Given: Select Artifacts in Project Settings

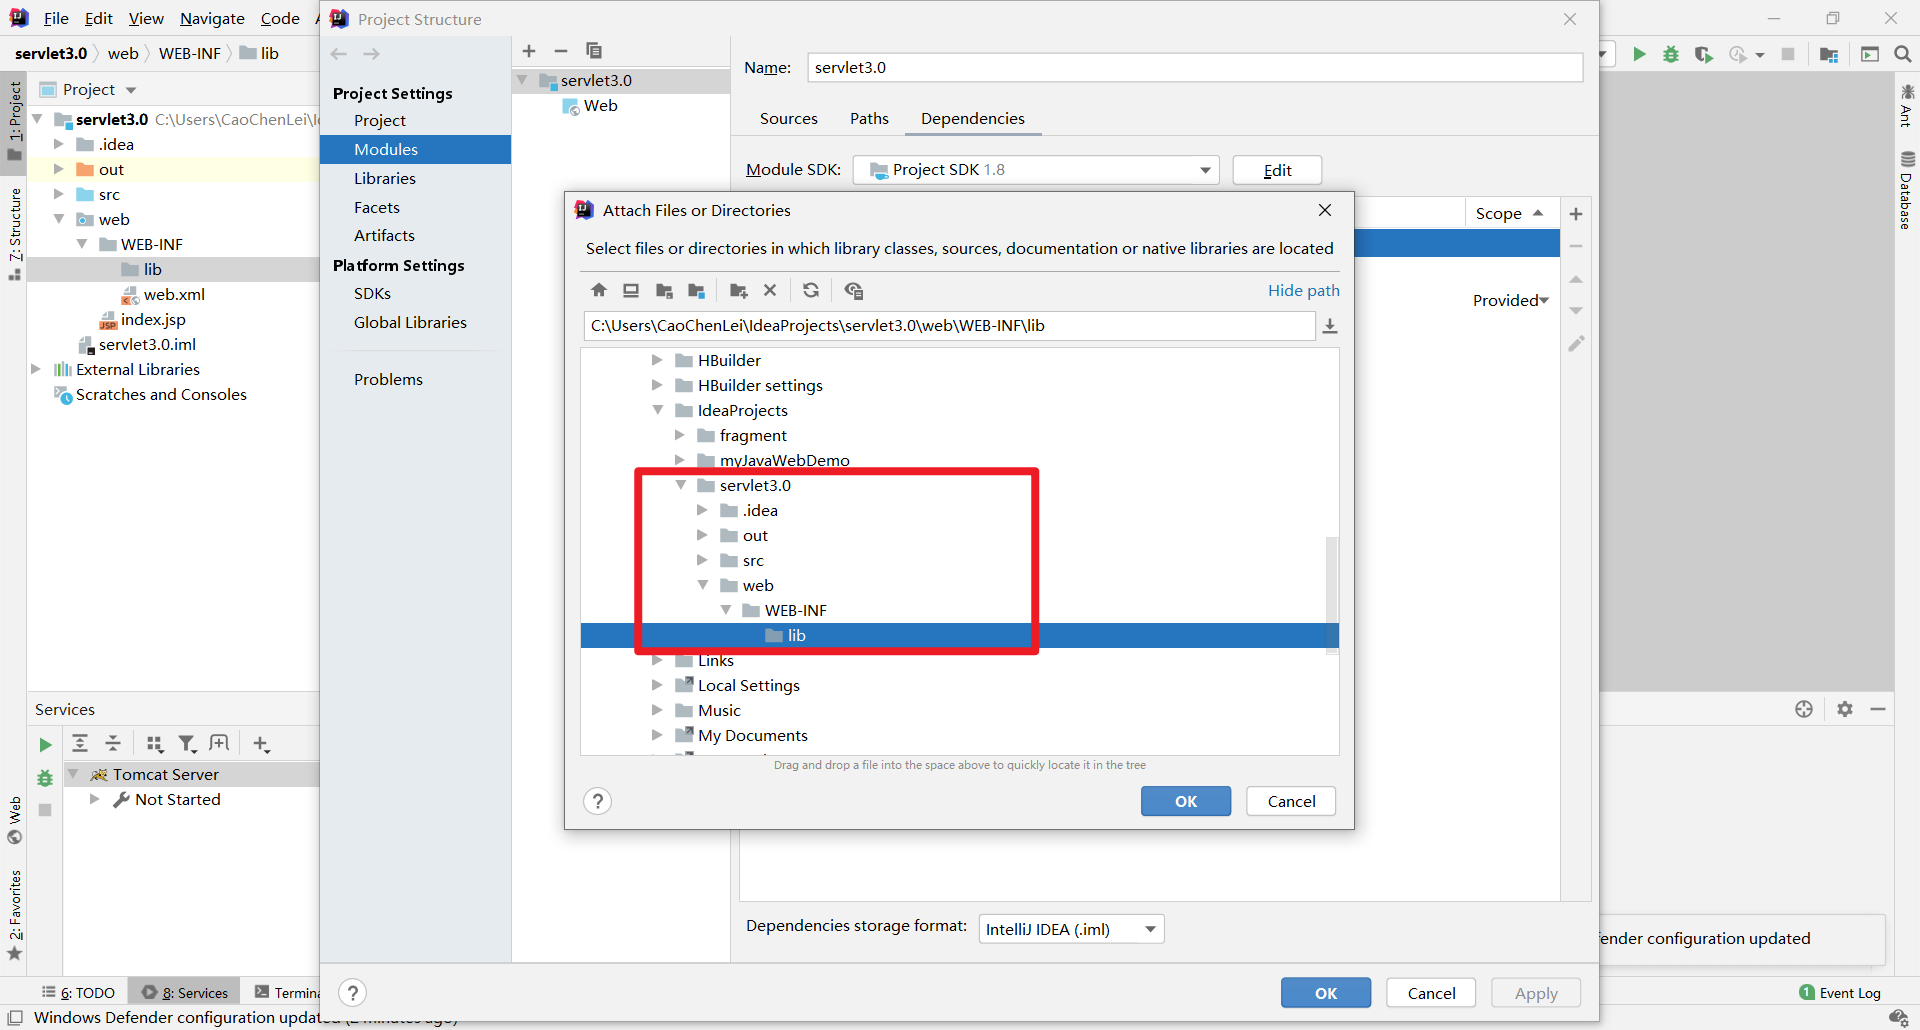Looking at the screenshot, I should point(384,236).
